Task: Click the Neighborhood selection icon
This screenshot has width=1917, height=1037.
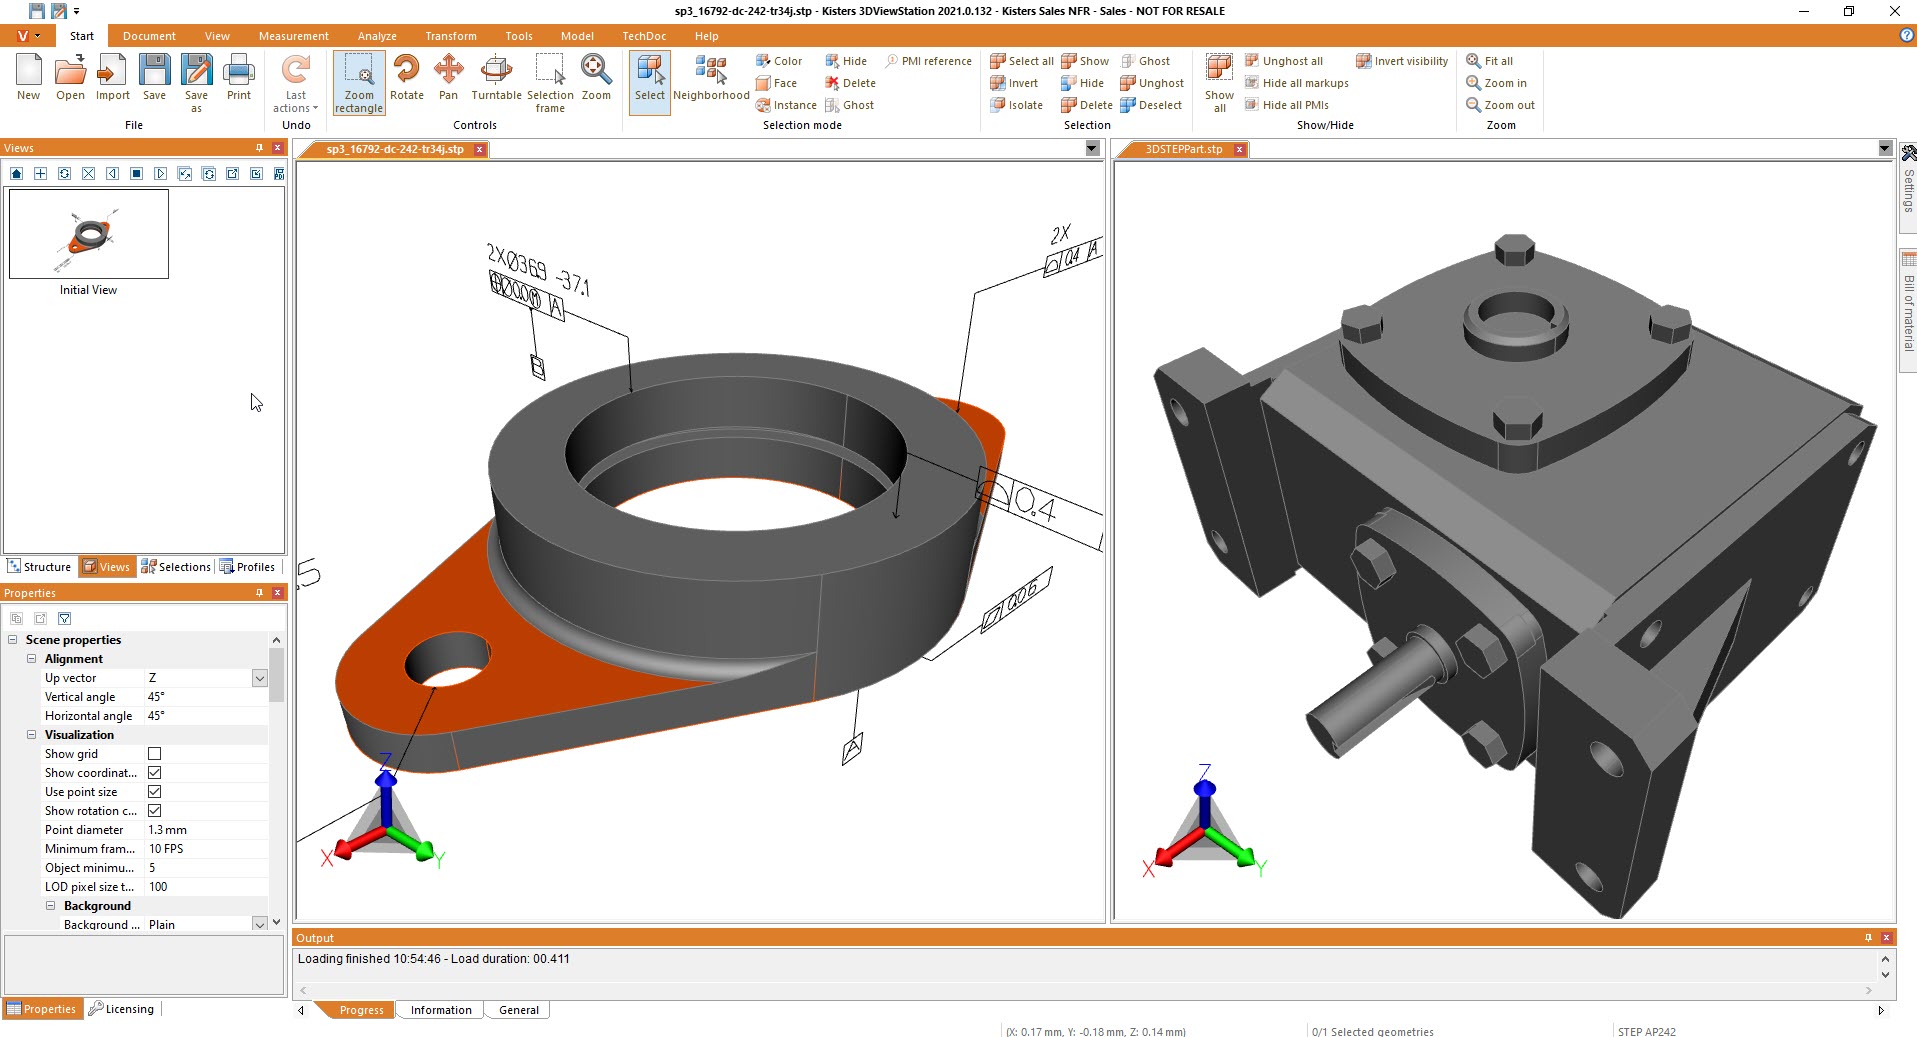Action: point(711,78)
